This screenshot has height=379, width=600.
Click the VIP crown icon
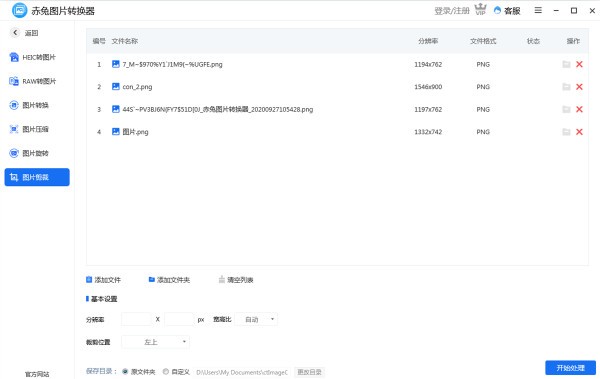[x=480, y=9]
